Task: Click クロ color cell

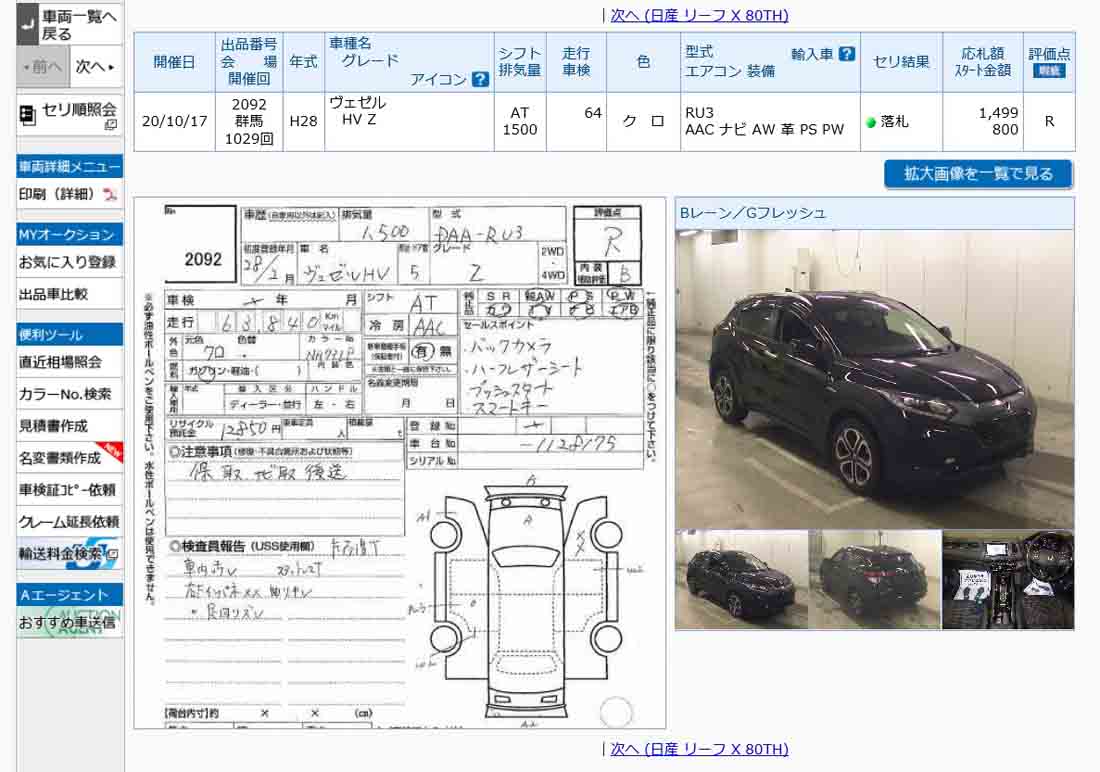Action: click(x=643, y=121)
